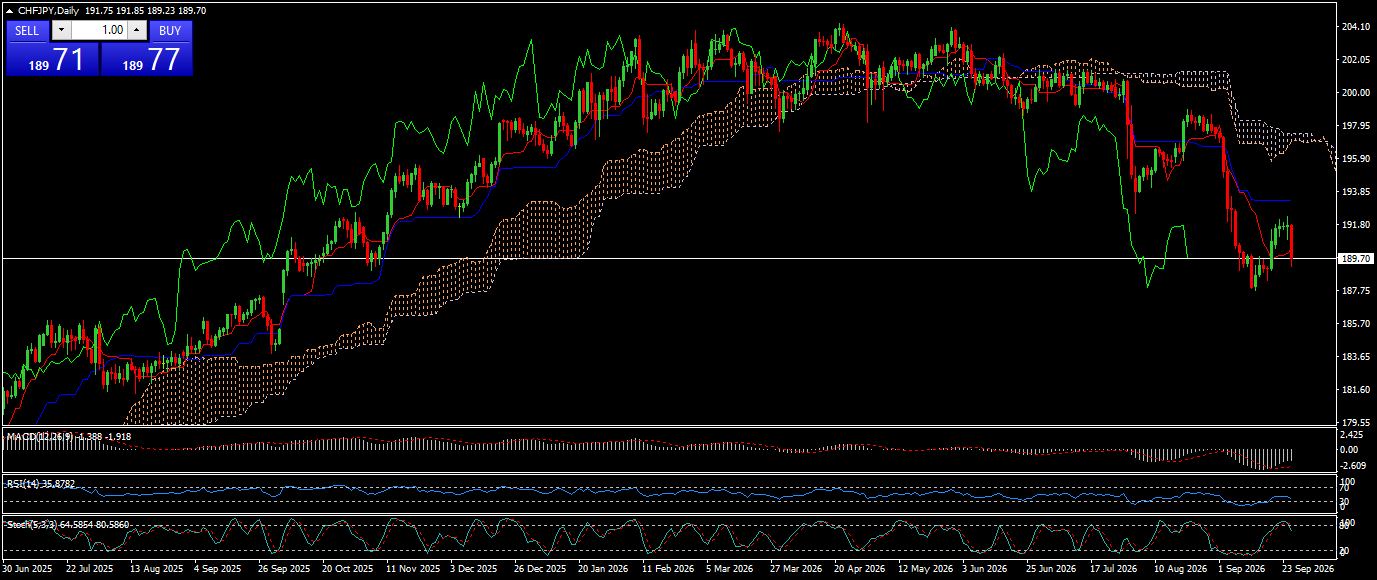Click the 179.55 price axis label
Image resolution: width=1377 pixels, height=580 pixels.
[1354, 423]
